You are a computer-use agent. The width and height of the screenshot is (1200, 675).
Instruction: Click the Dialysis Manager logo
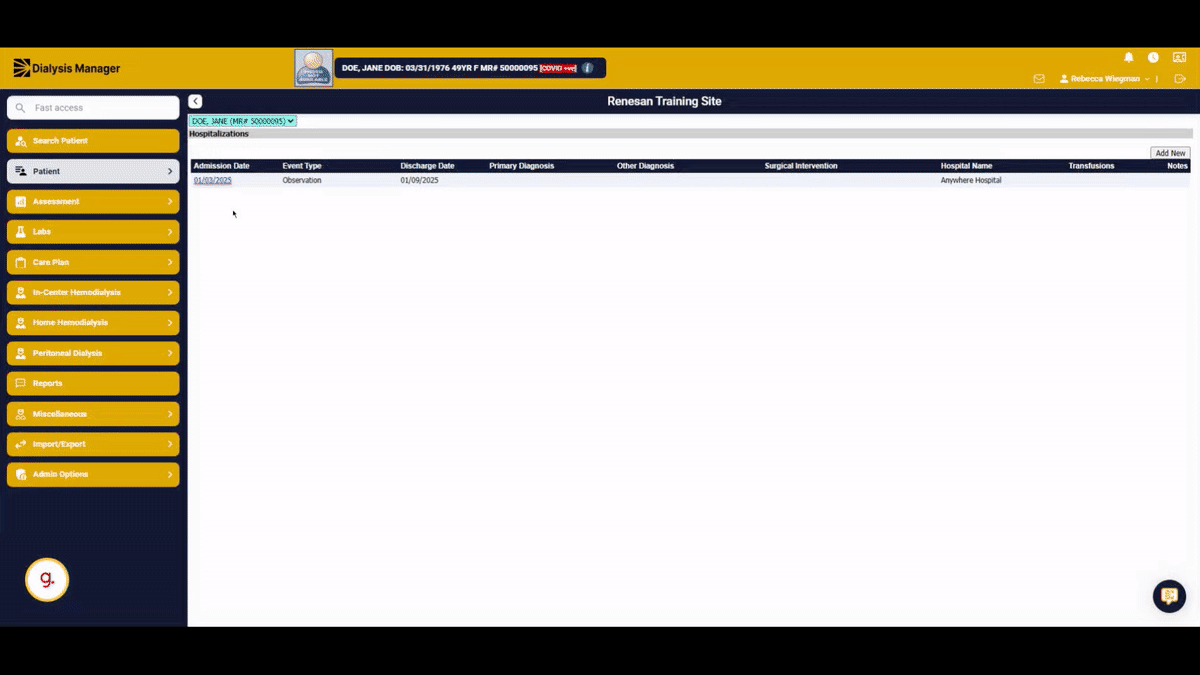click(x=66, y=68)
